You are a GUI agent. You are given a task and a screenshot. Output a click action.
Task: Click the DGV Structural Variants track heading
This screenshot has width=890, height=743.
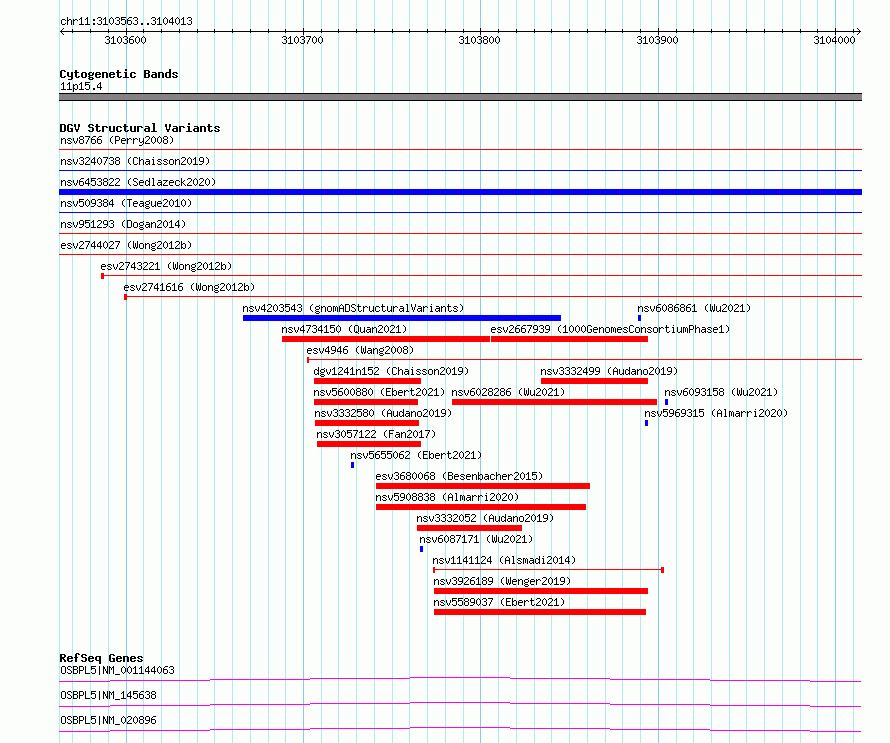click(140, 128)
